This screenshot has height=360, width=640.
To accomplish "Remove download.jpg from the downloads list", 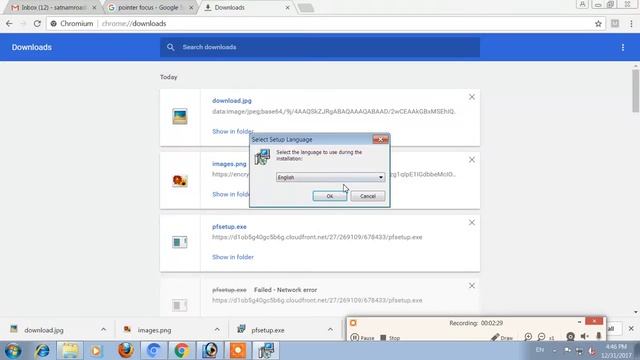I will tap(471, 97).
